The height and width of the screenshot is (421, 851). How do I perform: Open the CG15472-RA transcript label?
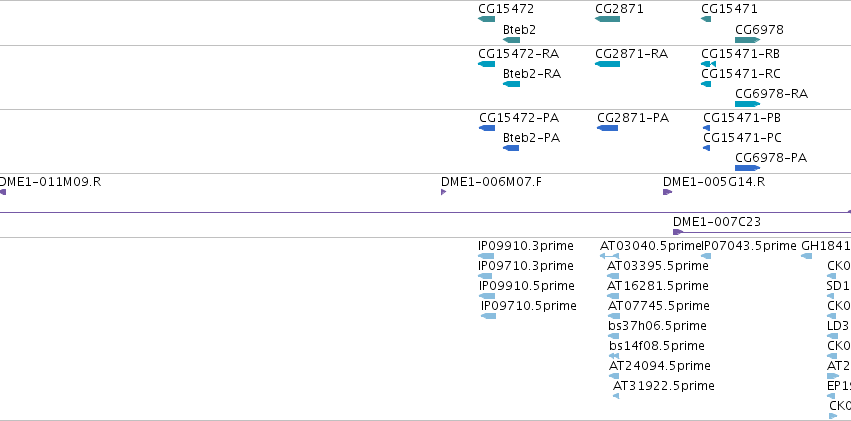(x=518, y=54)
